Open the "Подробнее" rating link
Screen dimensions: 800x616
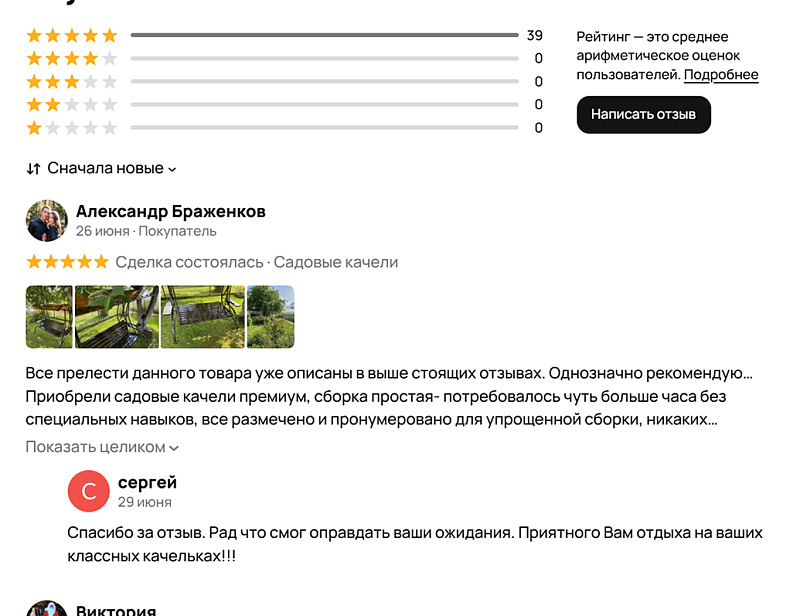tap(721, 75)
